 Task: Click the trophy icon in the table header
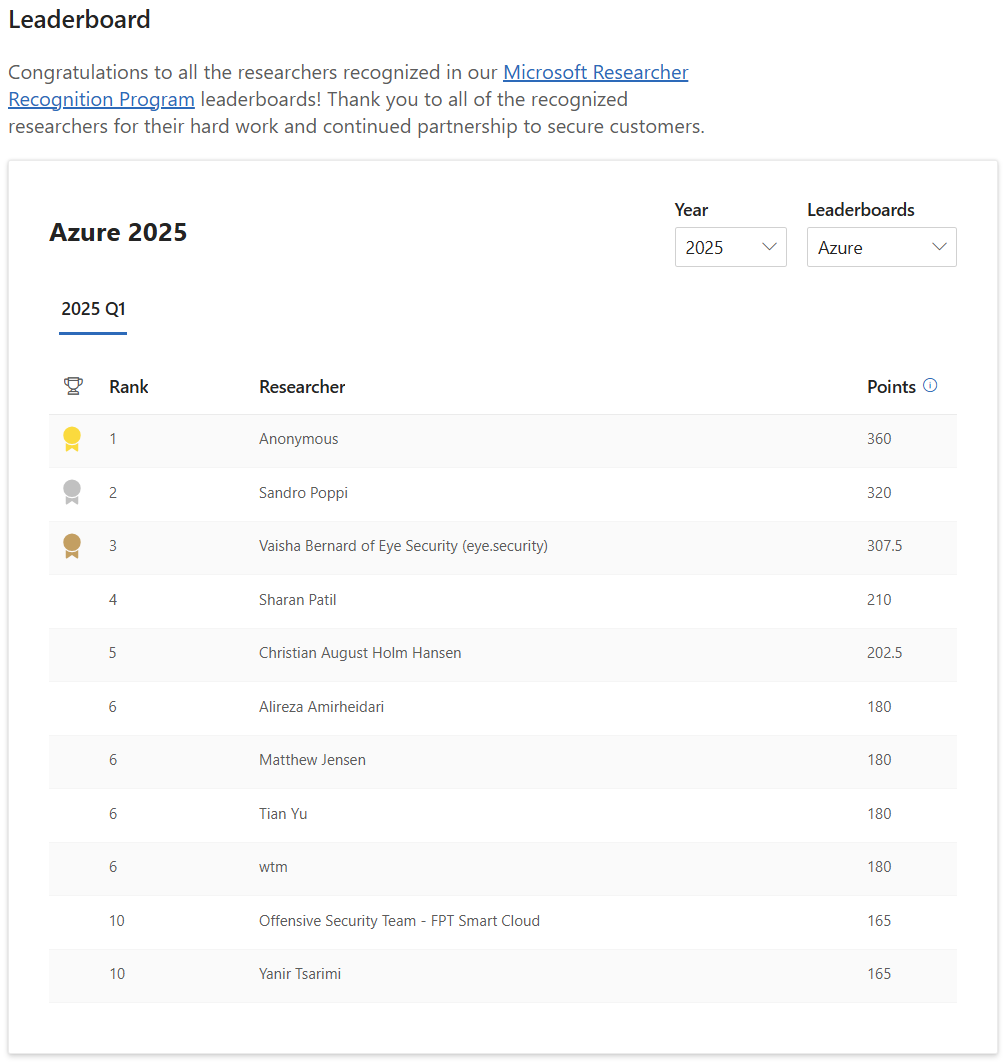pos(73,386)
